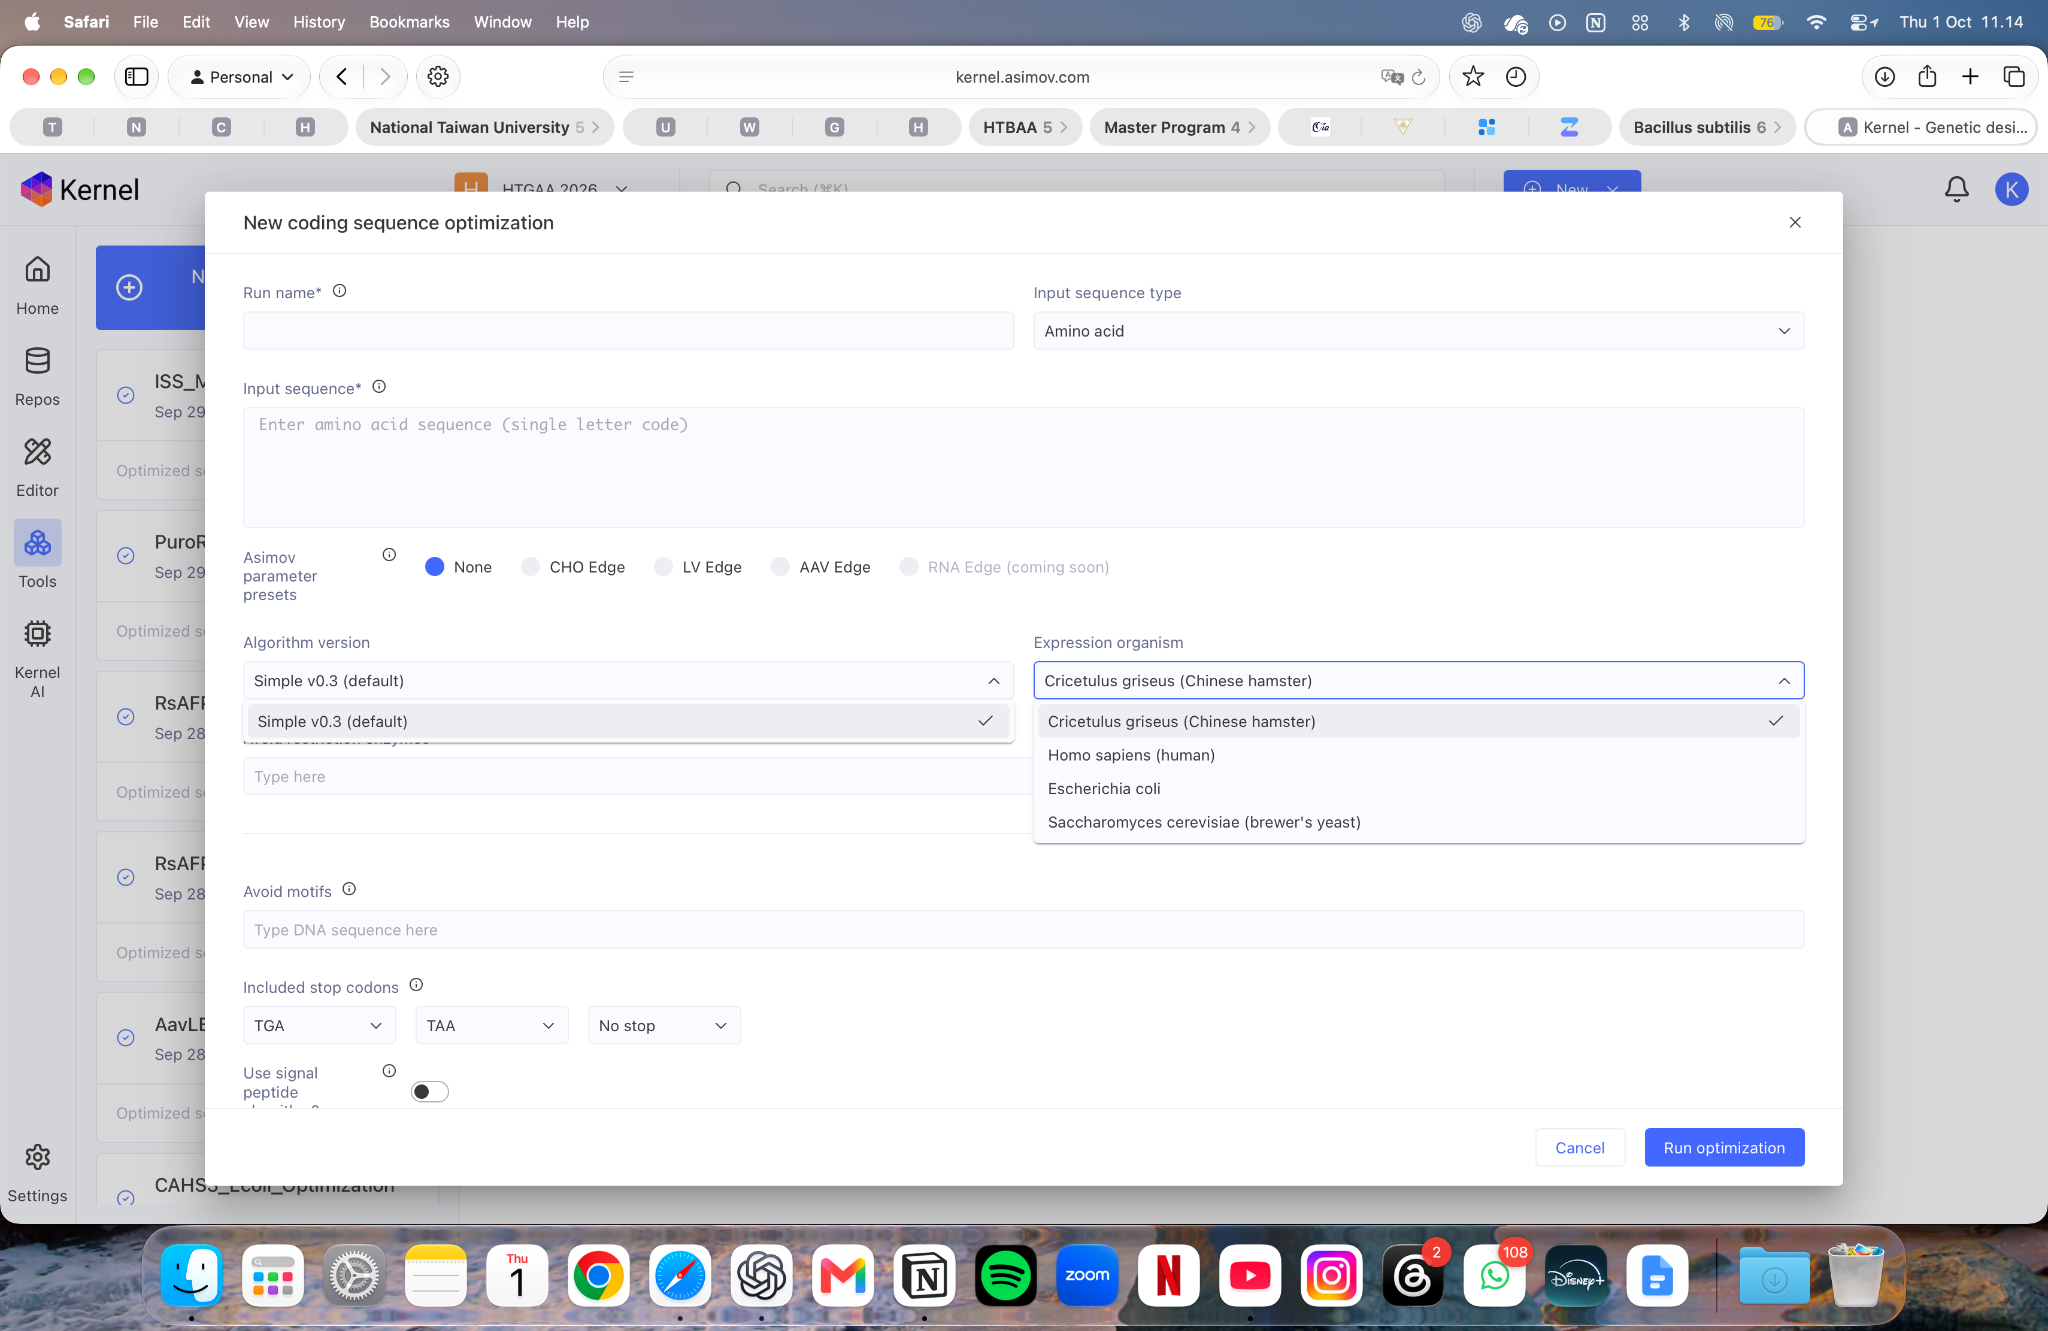The image size is (2048, 1331).
Task: Bookmark page with the star icon
Action: point(1473,77)
